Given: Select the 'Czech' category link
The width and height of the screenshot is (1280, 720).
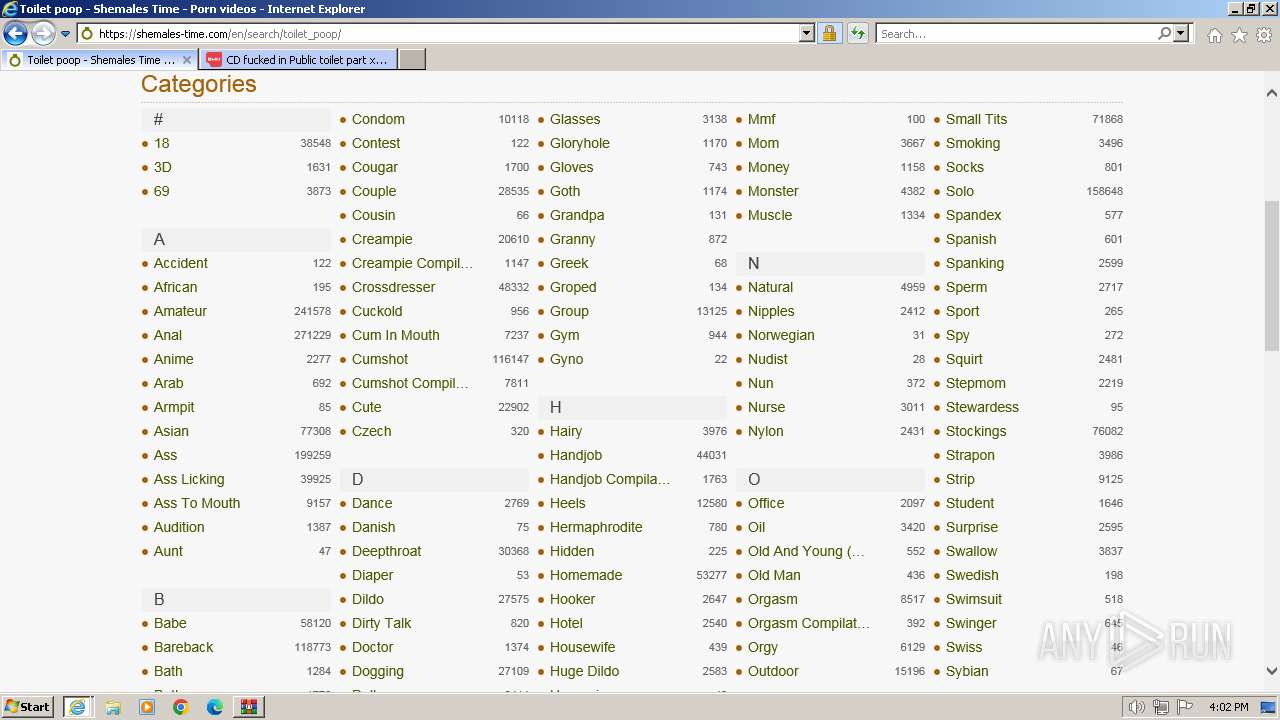Looking at the screenshot, I should (371, 431).
